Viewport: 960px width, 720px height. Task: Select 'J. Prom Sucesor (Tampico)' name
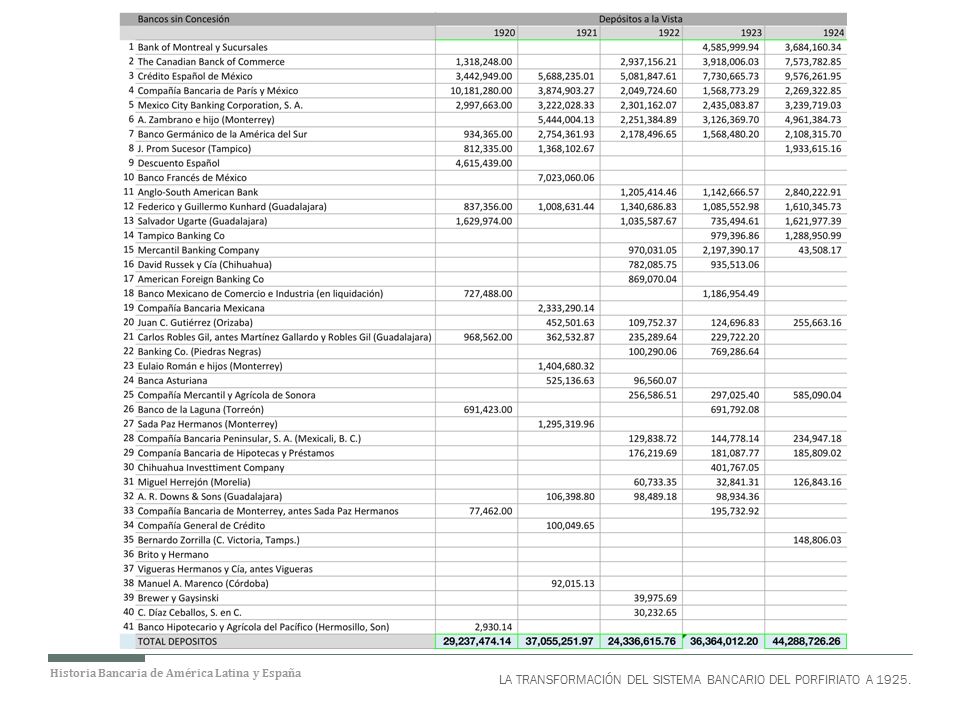coord(194,149)
